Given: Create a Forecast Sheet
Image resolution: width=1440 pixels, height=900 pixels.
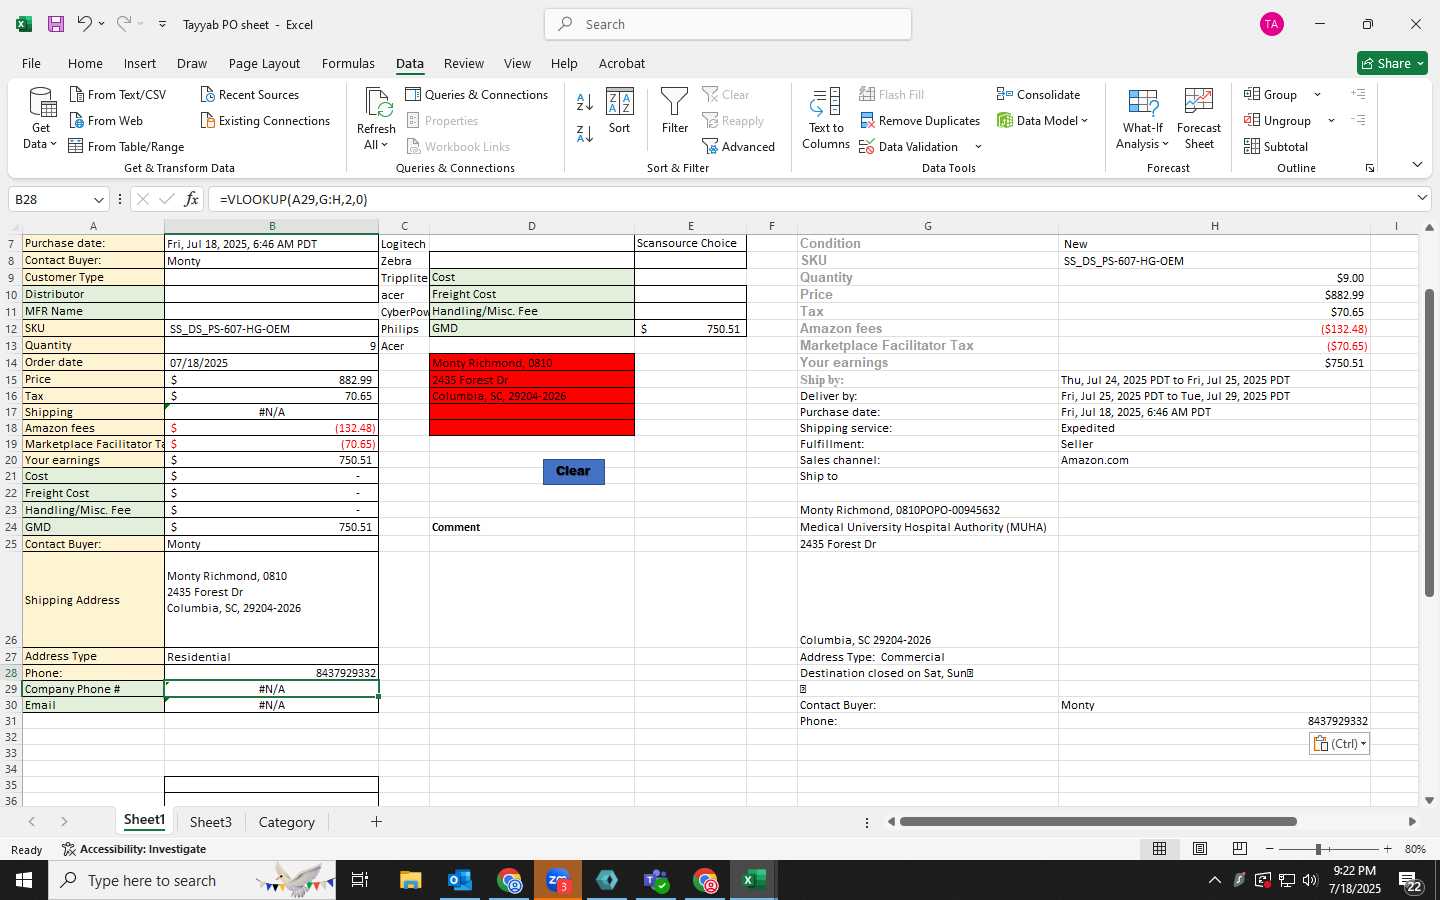Looking at the screenshot, I should (1199, 118).
